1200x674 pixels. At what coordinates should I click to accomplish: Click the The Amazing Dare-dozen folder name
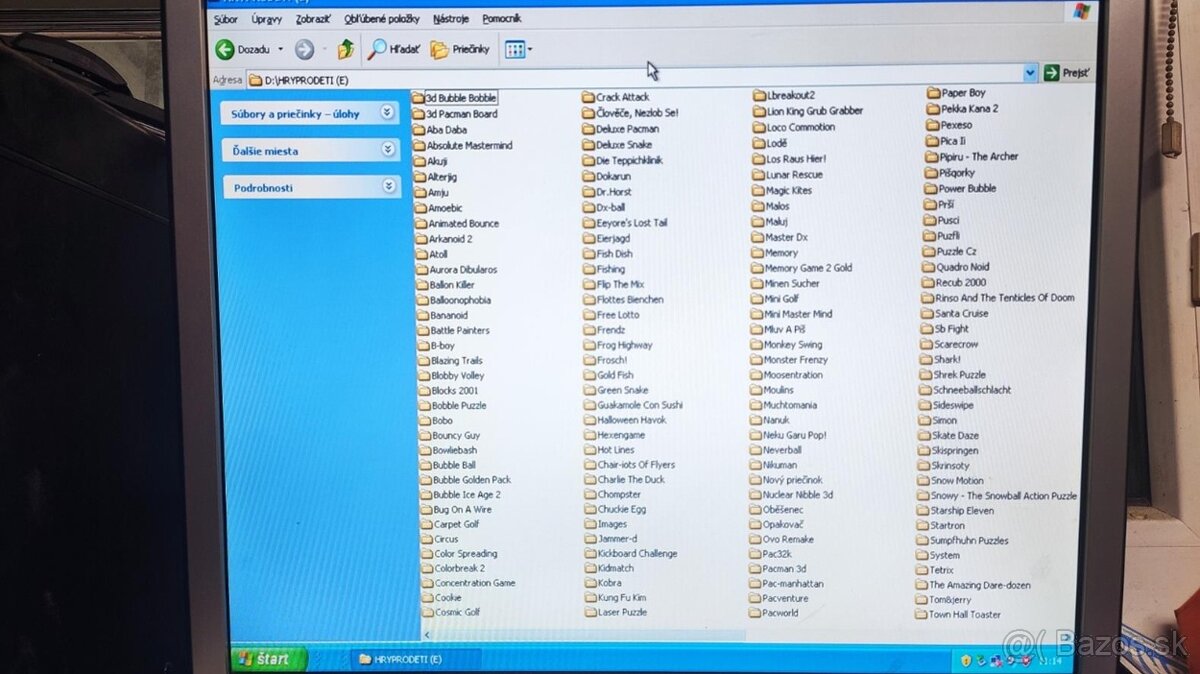980,585
